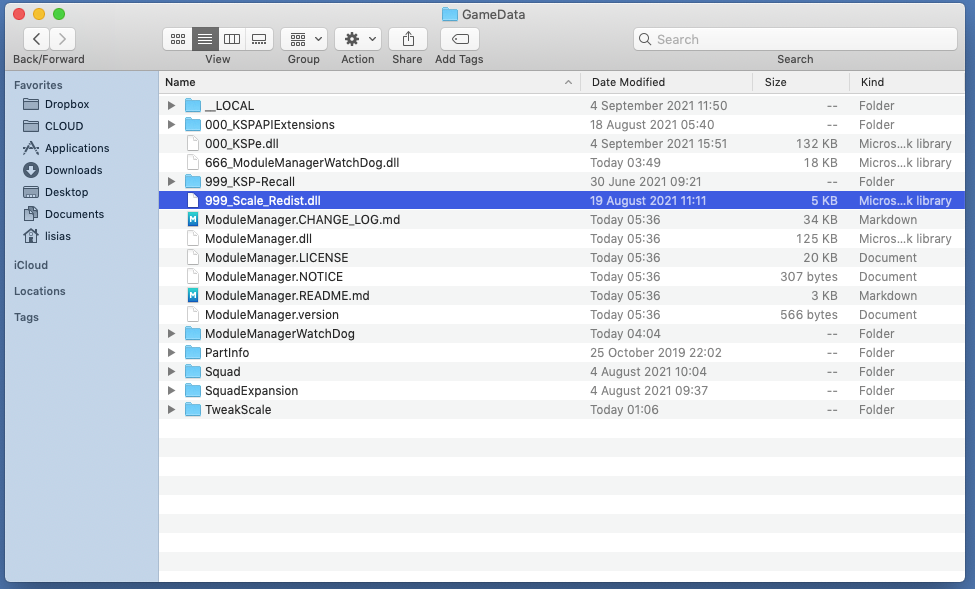Focus the Search field
Image resolution: width=975 pixels, height=589 pixels.
(795, 39)
